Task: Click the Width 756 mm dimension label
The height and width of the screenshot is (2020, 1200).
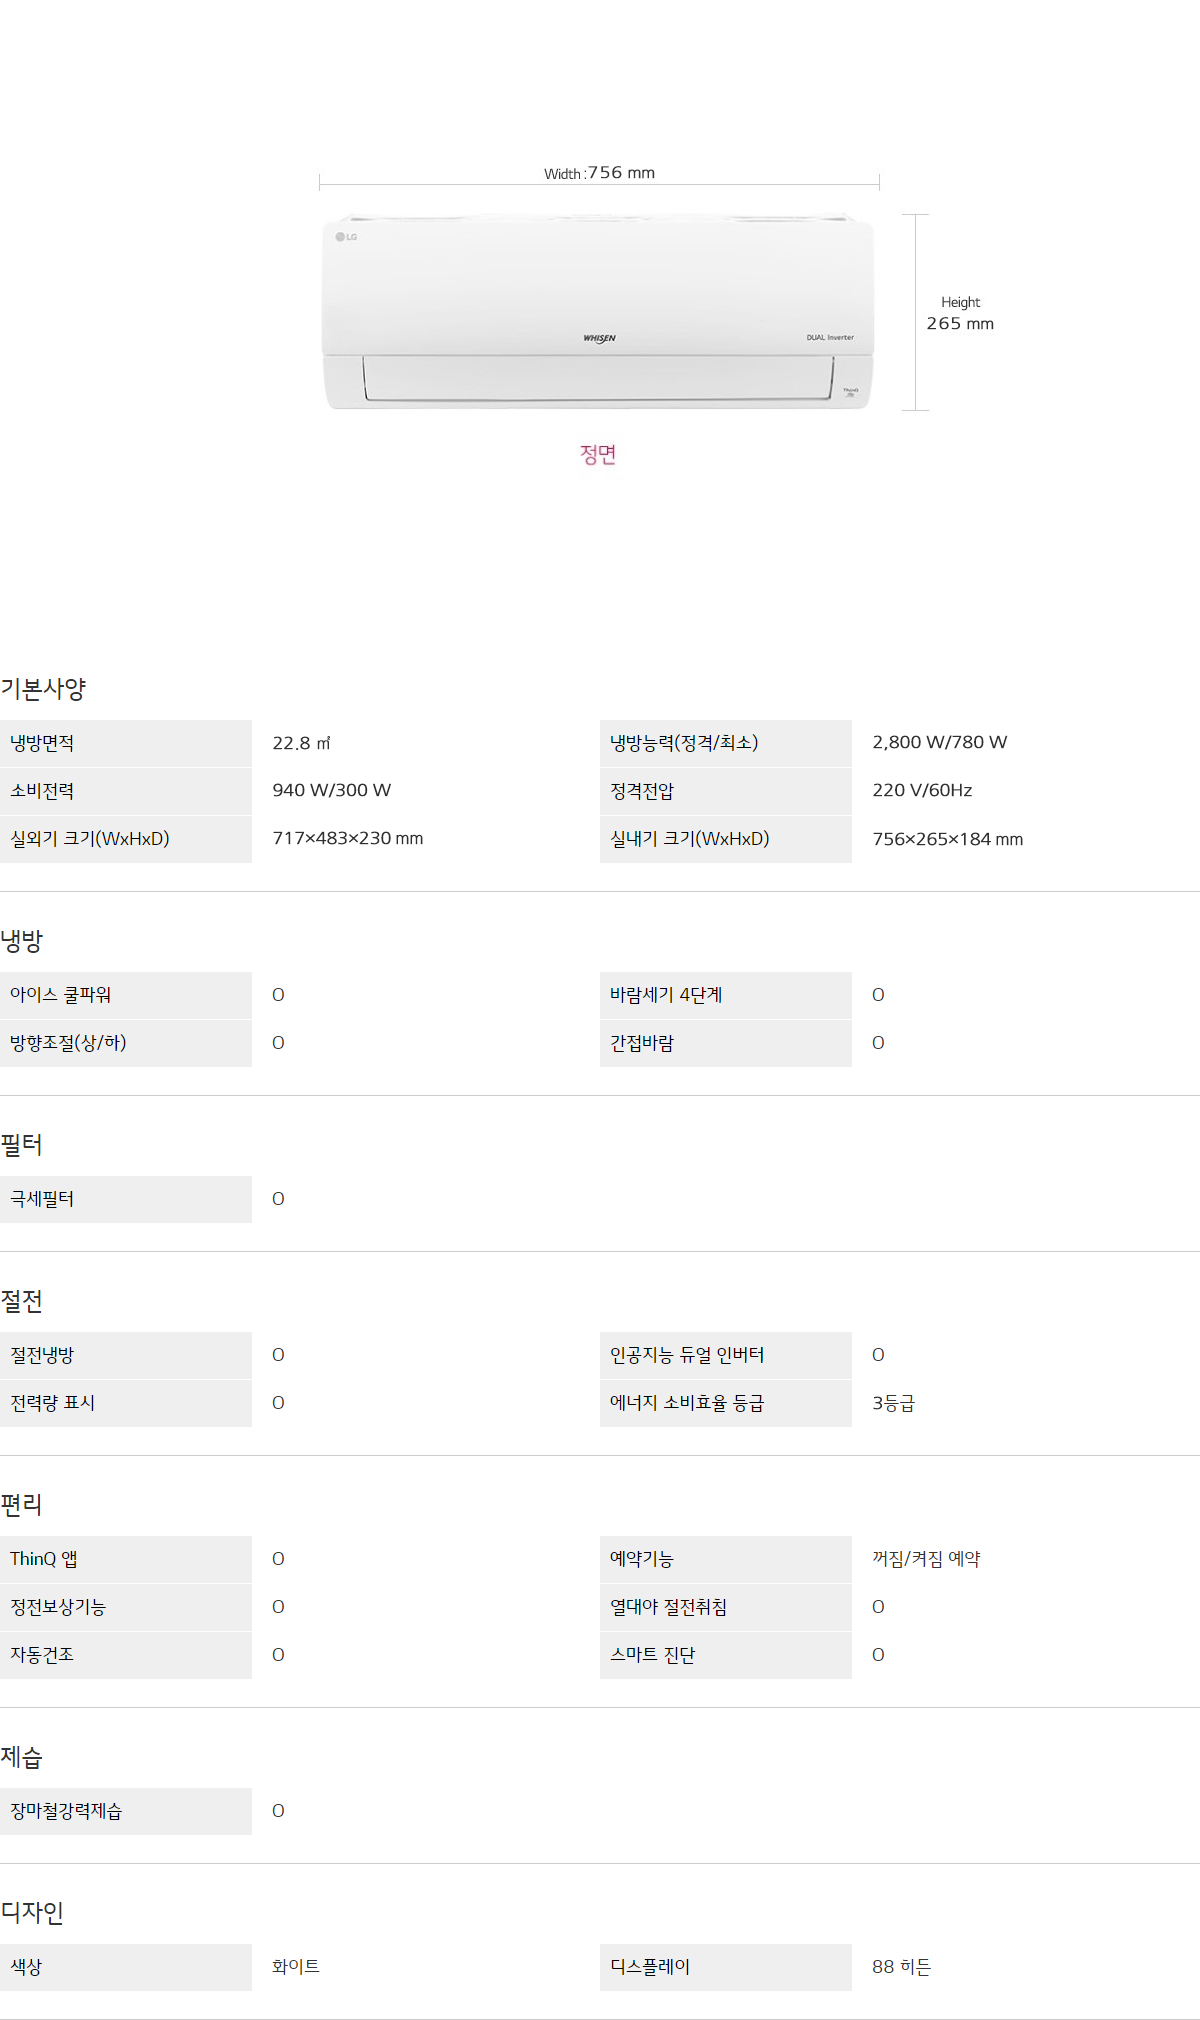Action: [x=599, y=173]
